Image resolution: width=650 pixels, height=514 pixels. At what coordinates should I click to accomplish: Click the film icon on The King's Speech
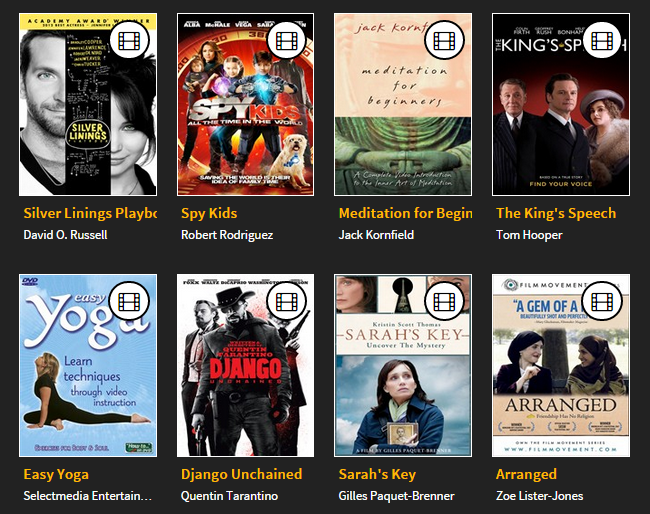pos(602,40)
